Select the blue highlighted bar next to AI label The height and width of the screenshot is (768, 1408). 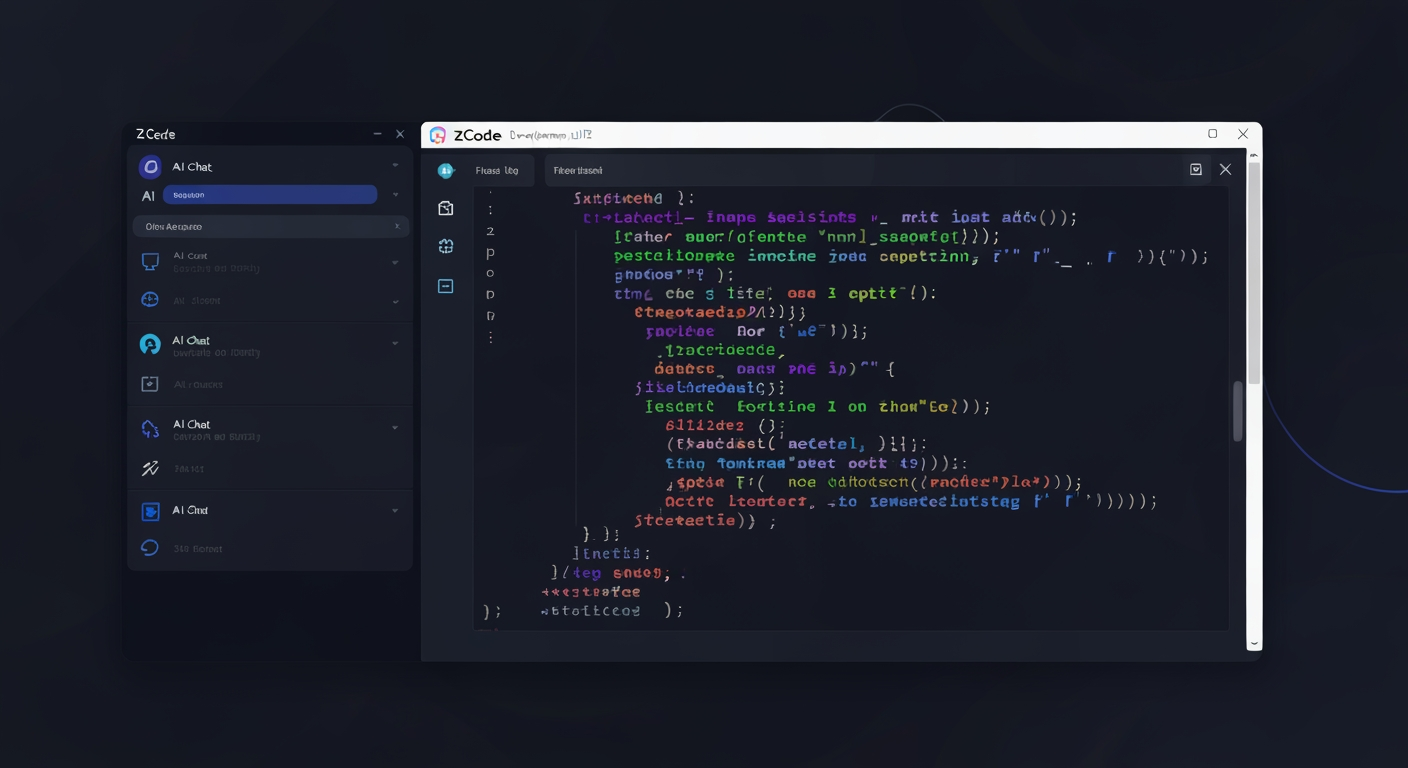[270, 195]
